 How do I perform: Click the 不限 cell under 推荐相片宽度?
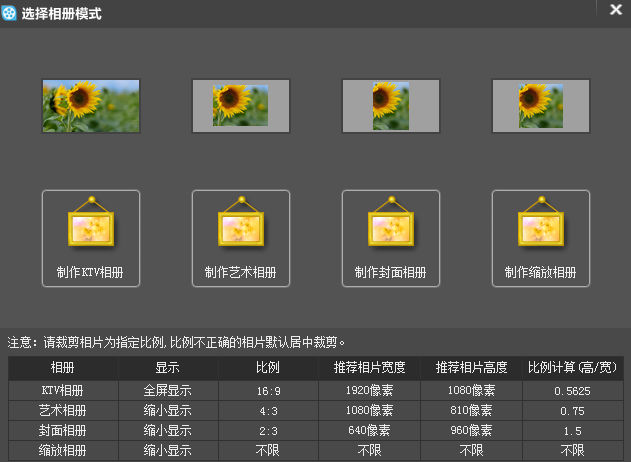click(x=369, y=450)
